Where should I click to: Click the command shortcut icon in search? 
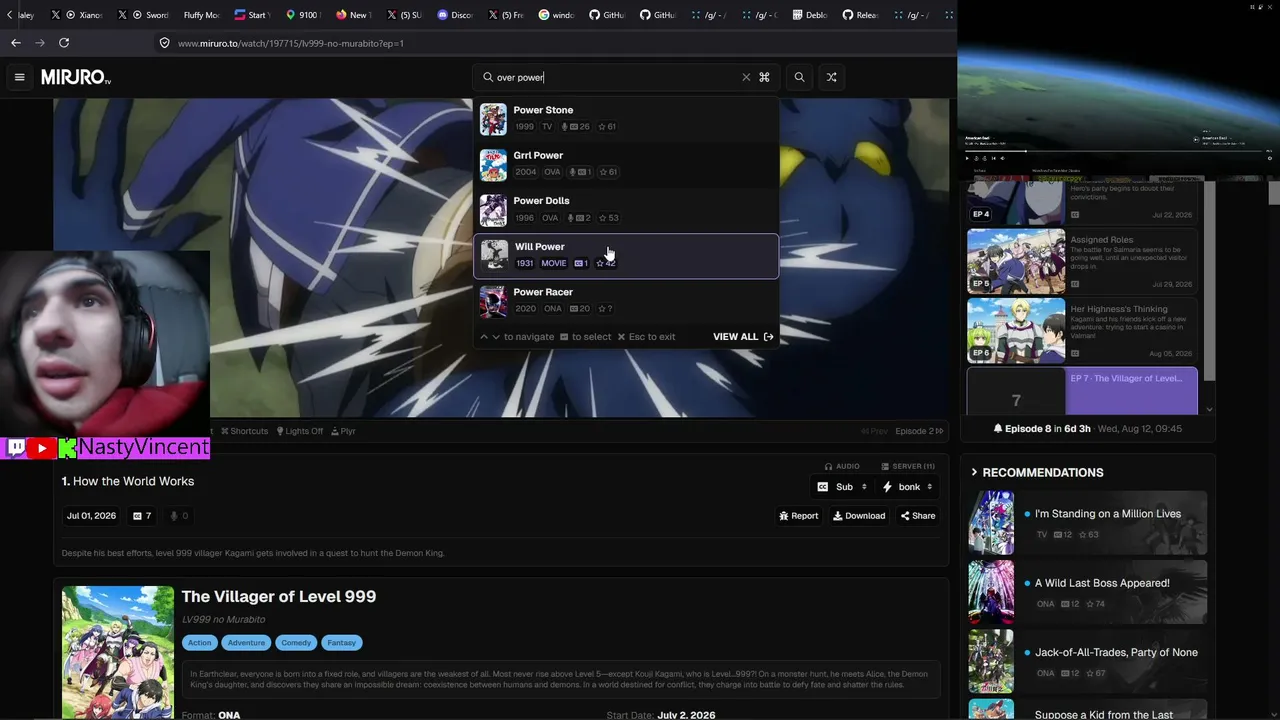(x=764, y=77)
